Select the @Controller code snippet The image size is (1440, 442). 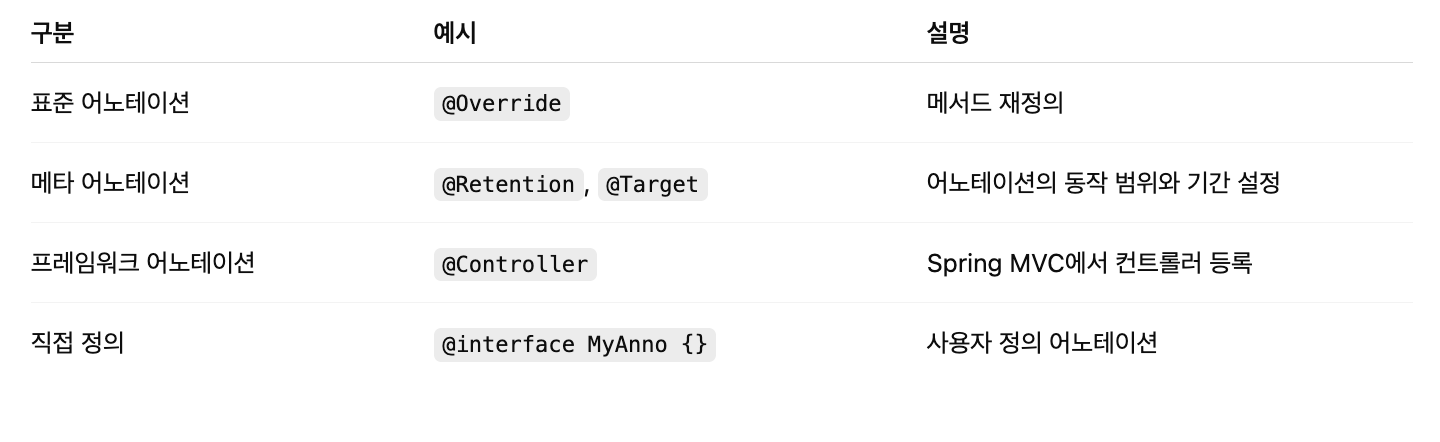(x=515, y=264)
